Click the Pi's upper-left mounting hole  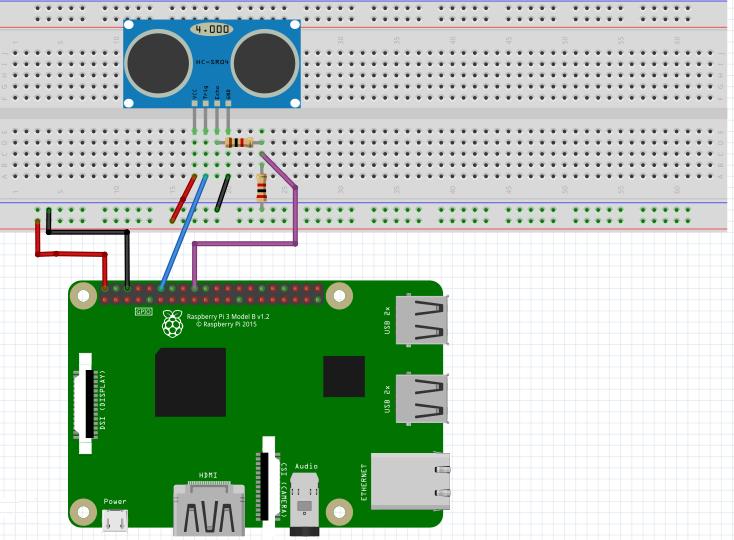(83, 296)
